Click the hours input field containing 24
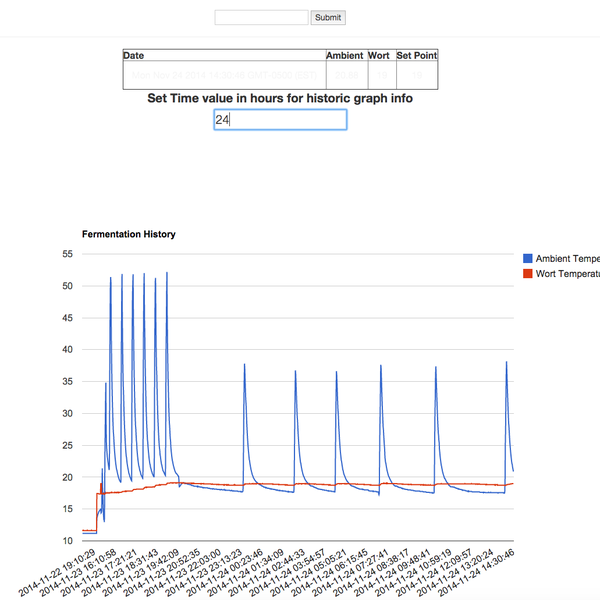 tap(280, 120)
